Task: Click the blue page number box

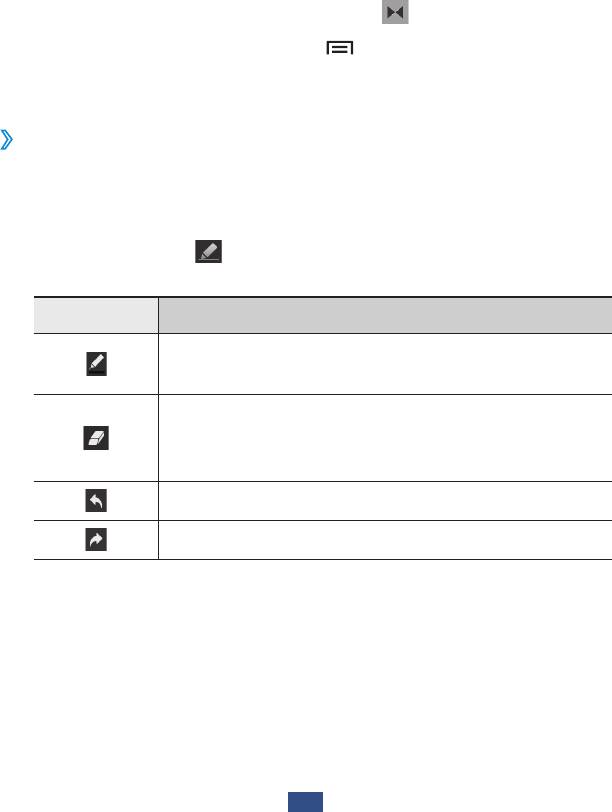Action: click(306, 801)
